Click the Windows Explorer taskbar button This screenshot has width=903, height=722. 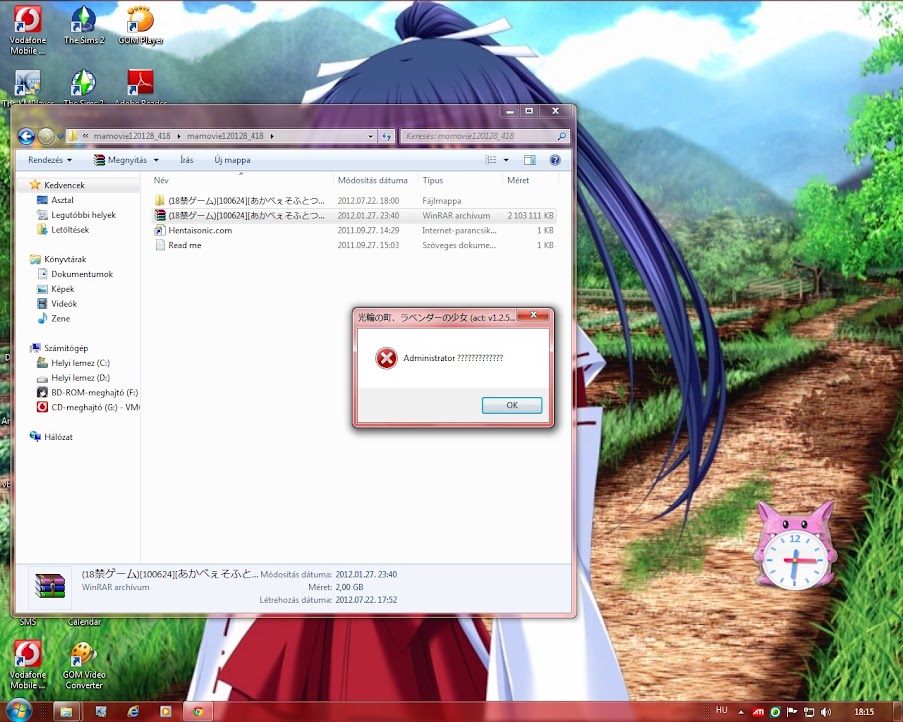[x=66, y=712]
